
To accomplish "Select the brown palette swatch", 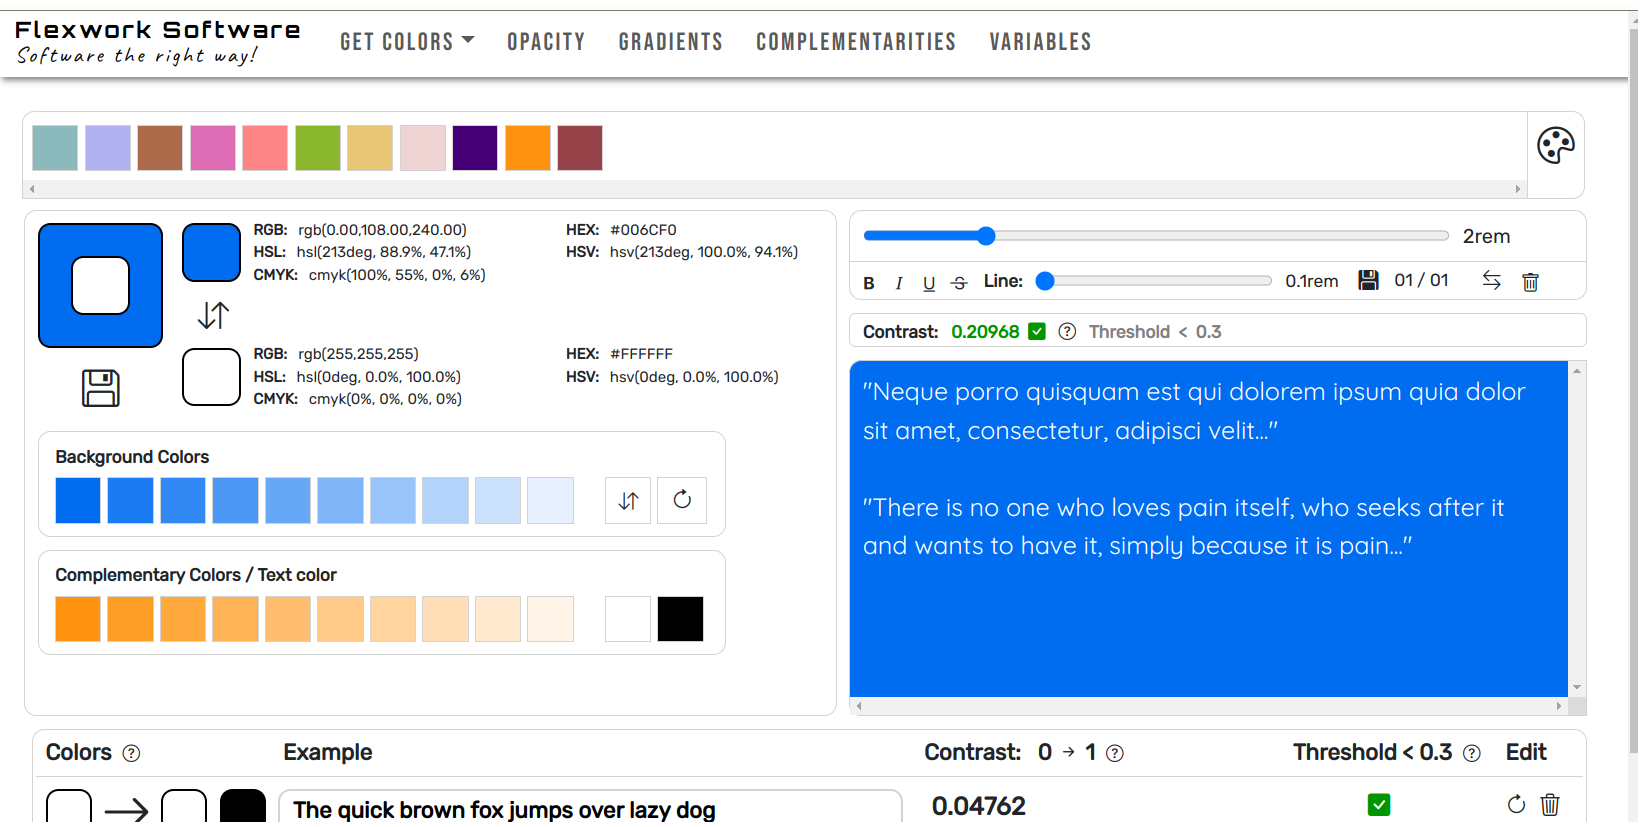I will (x=160, y=148).
